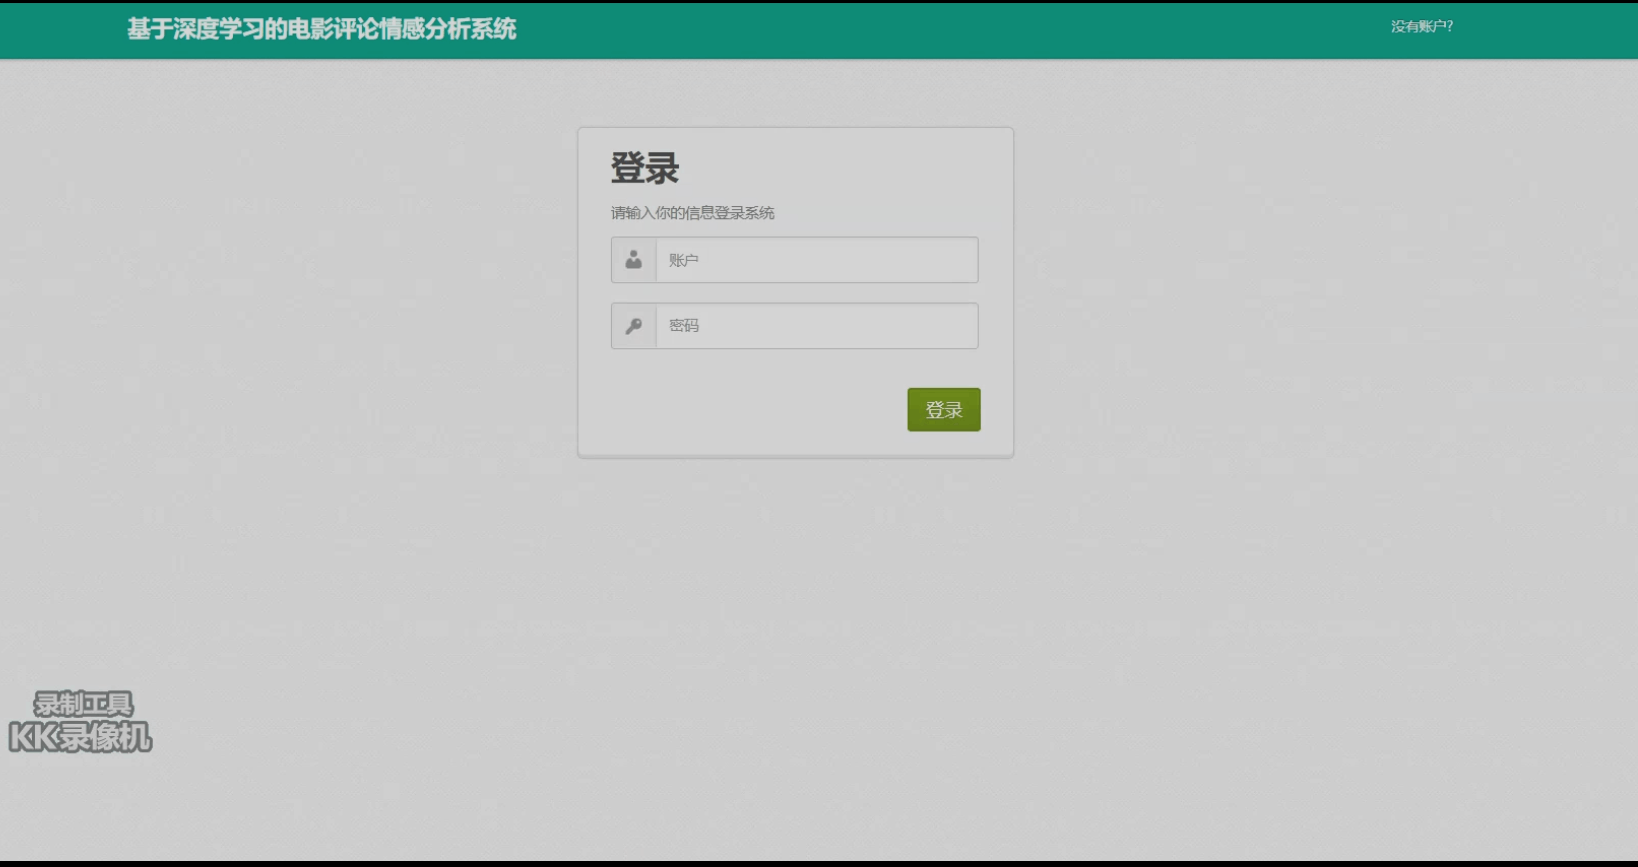The height and width of the screenshot is (867, 1638).
Task: Click the user silhouette icon beside account field
Action: pos(633,260)
